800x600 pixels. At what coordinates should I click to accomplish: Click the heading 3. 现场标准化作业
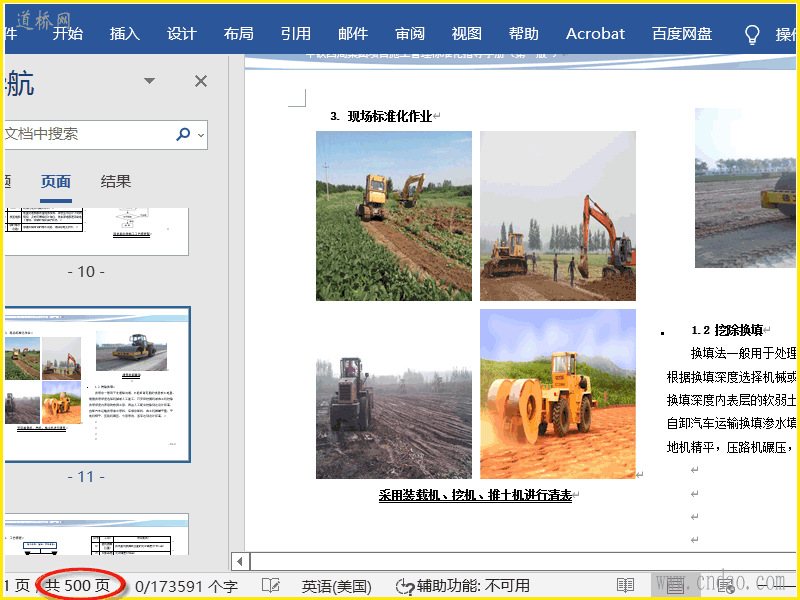pos(382,116)
